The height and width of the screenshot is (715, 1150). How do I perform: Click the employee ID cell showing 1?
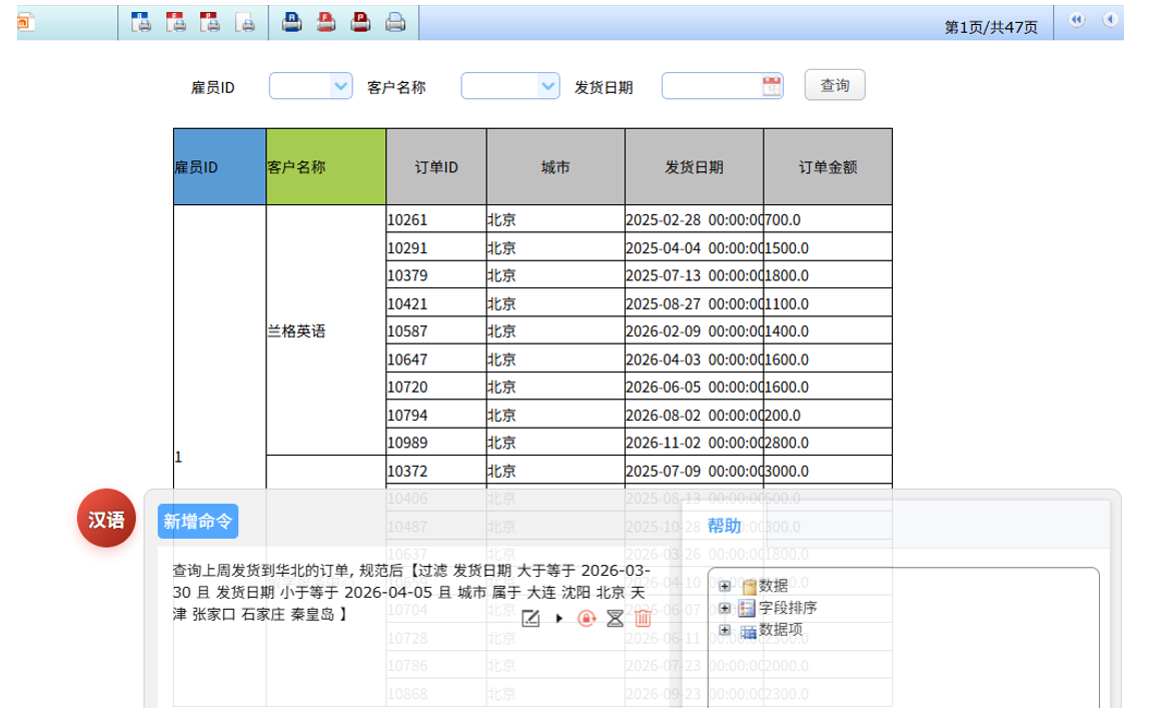point(219,457)
